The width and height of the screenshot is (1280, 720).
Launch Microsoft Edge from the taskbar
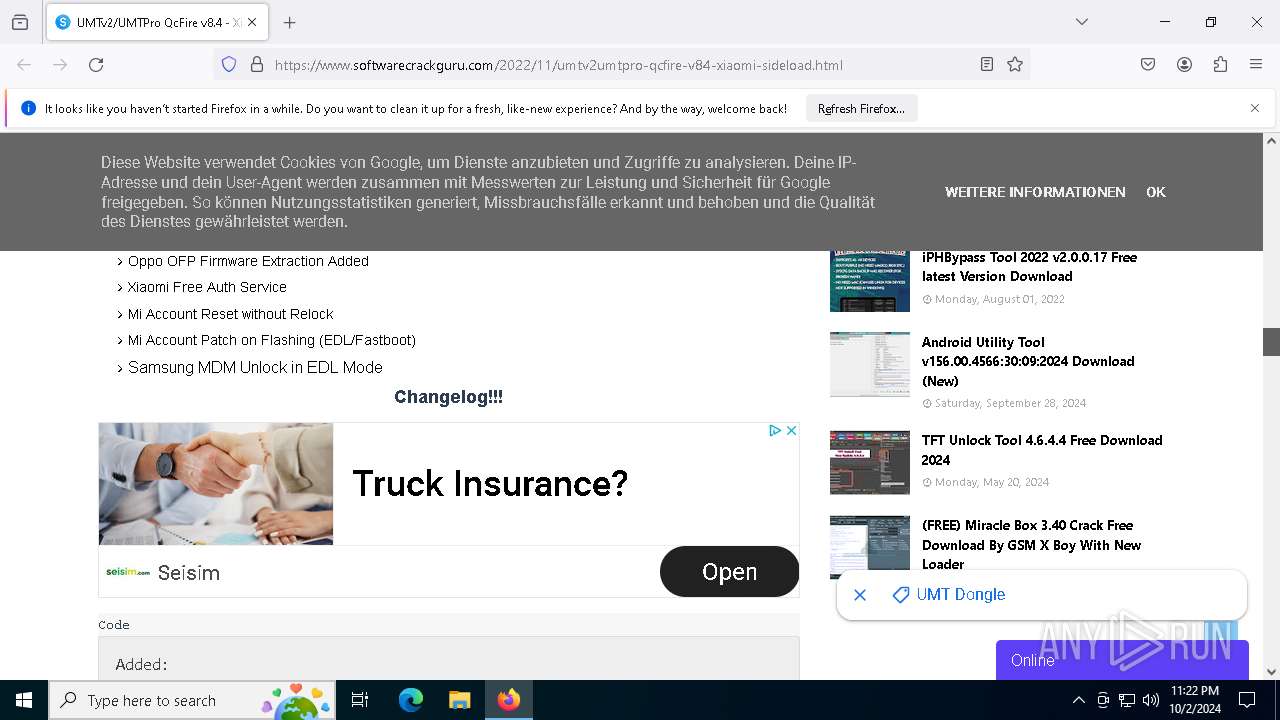point(411,700)
